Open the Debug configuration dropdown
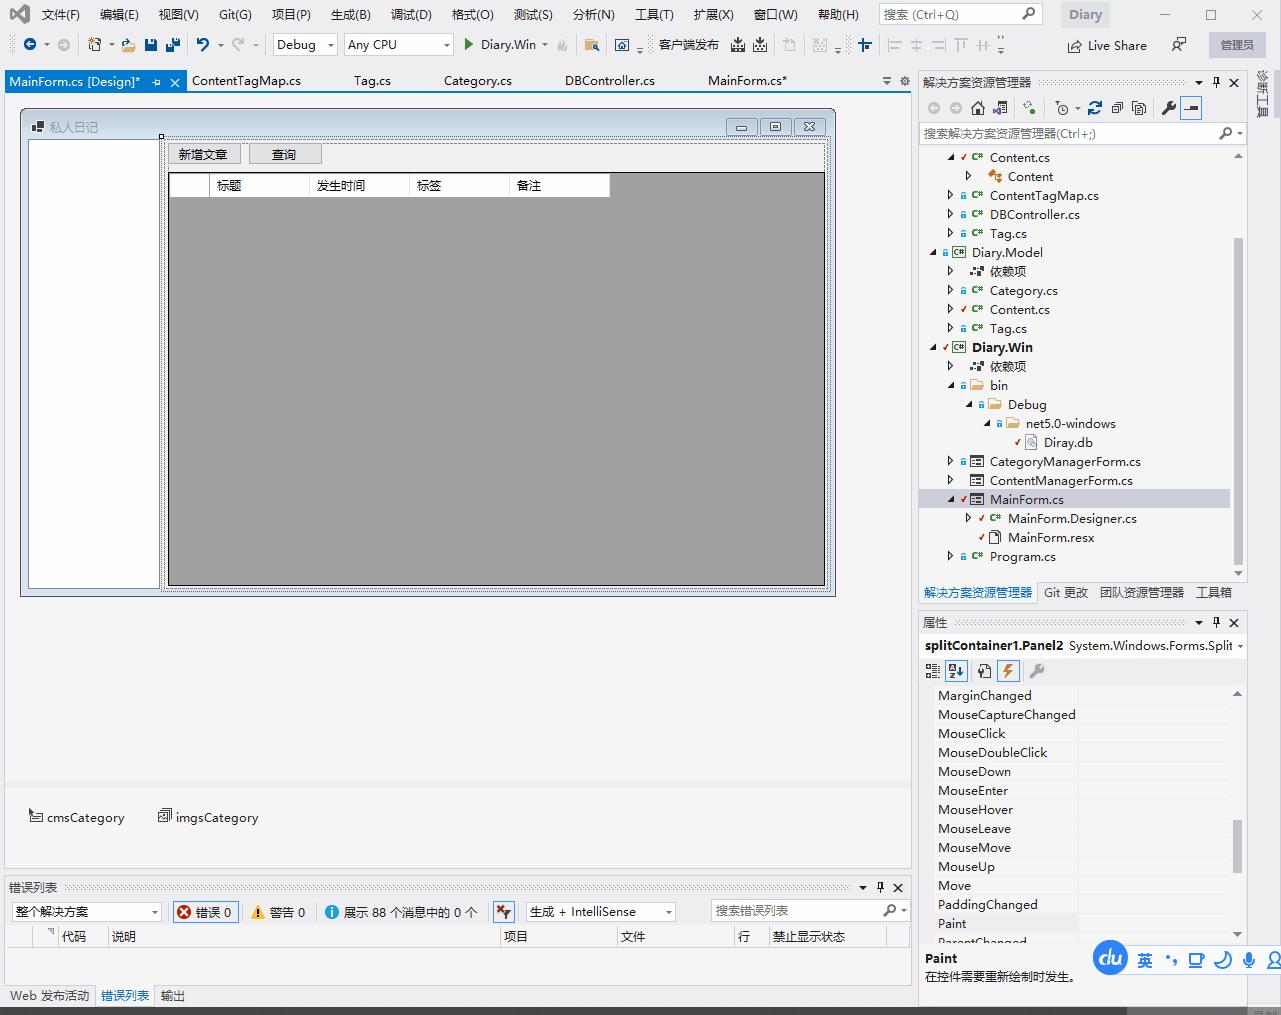This screenshot has height=1015, width=1281. pos(305,45)
